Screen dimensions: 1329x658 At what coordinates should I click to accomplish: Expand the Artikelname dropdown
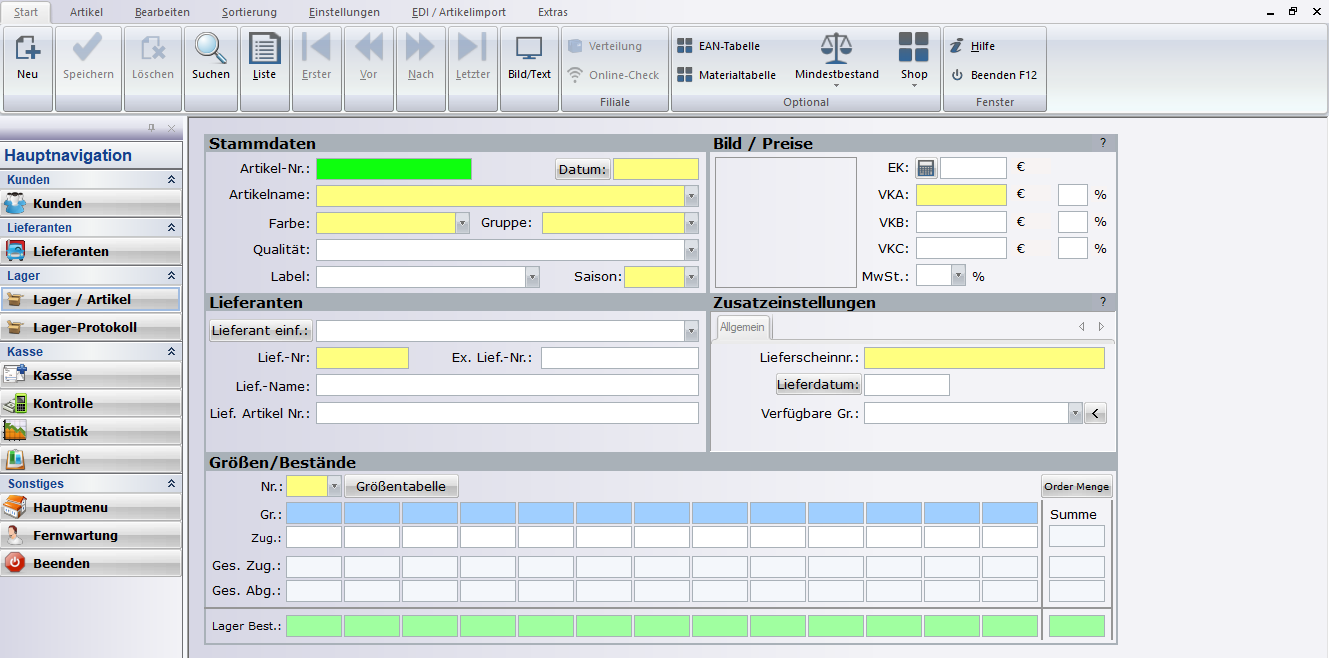pos(691,196)
